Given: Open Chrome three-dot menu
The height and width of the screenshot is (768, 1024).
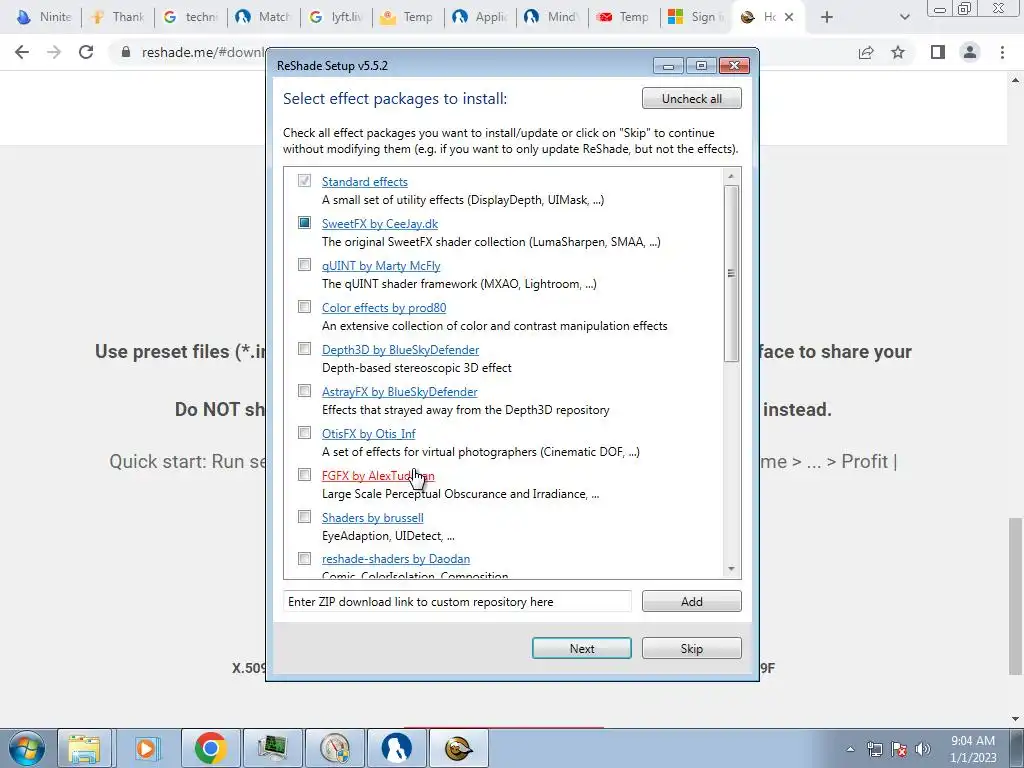Looking at the screenshot, I should pyautogui.click(x=1002, y=52).
